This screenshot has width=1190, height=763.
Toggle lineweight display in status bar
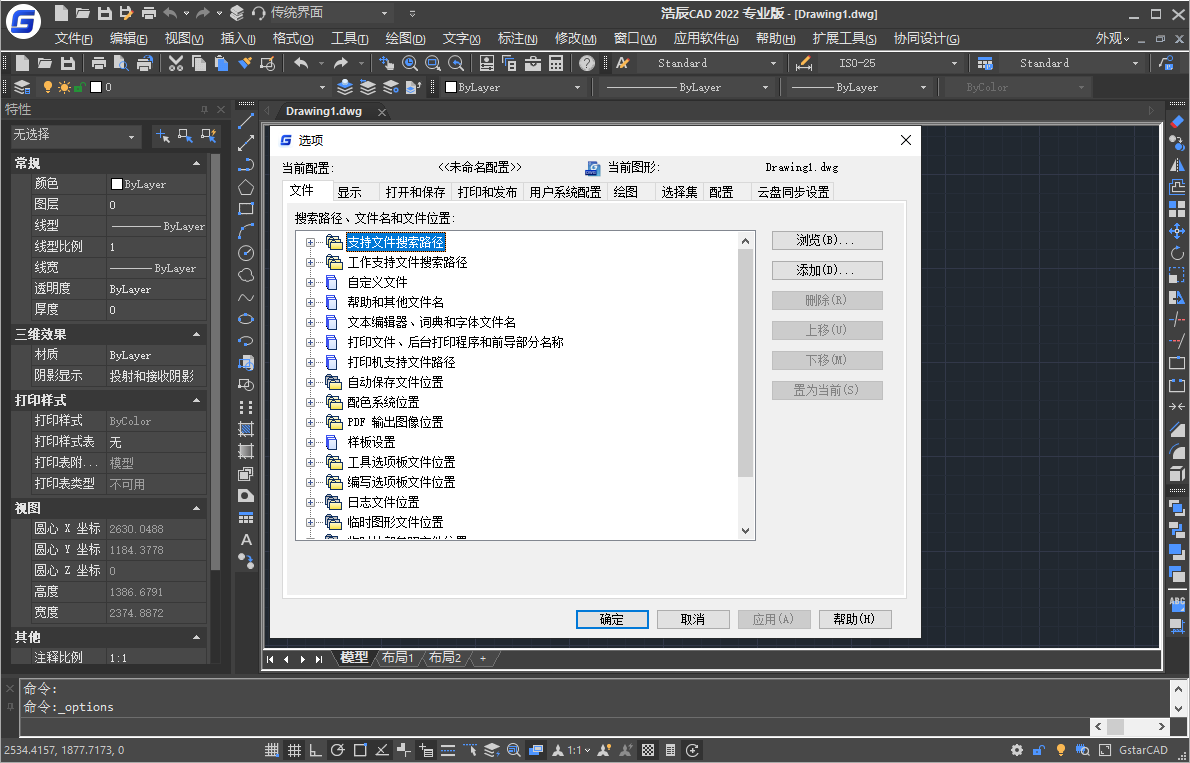coord(448,750)
